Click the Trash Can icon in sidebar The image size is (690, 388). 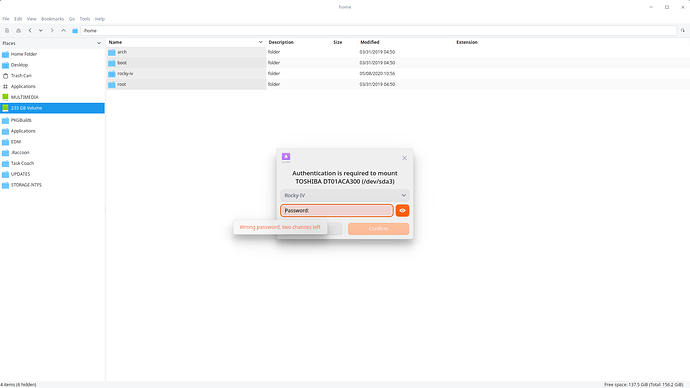coord(5,76)
